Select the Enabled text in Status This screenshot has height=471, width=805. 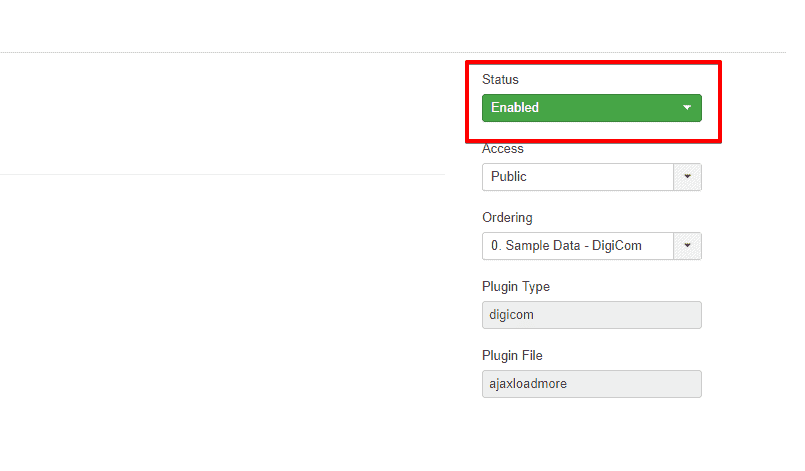(515, 108)
